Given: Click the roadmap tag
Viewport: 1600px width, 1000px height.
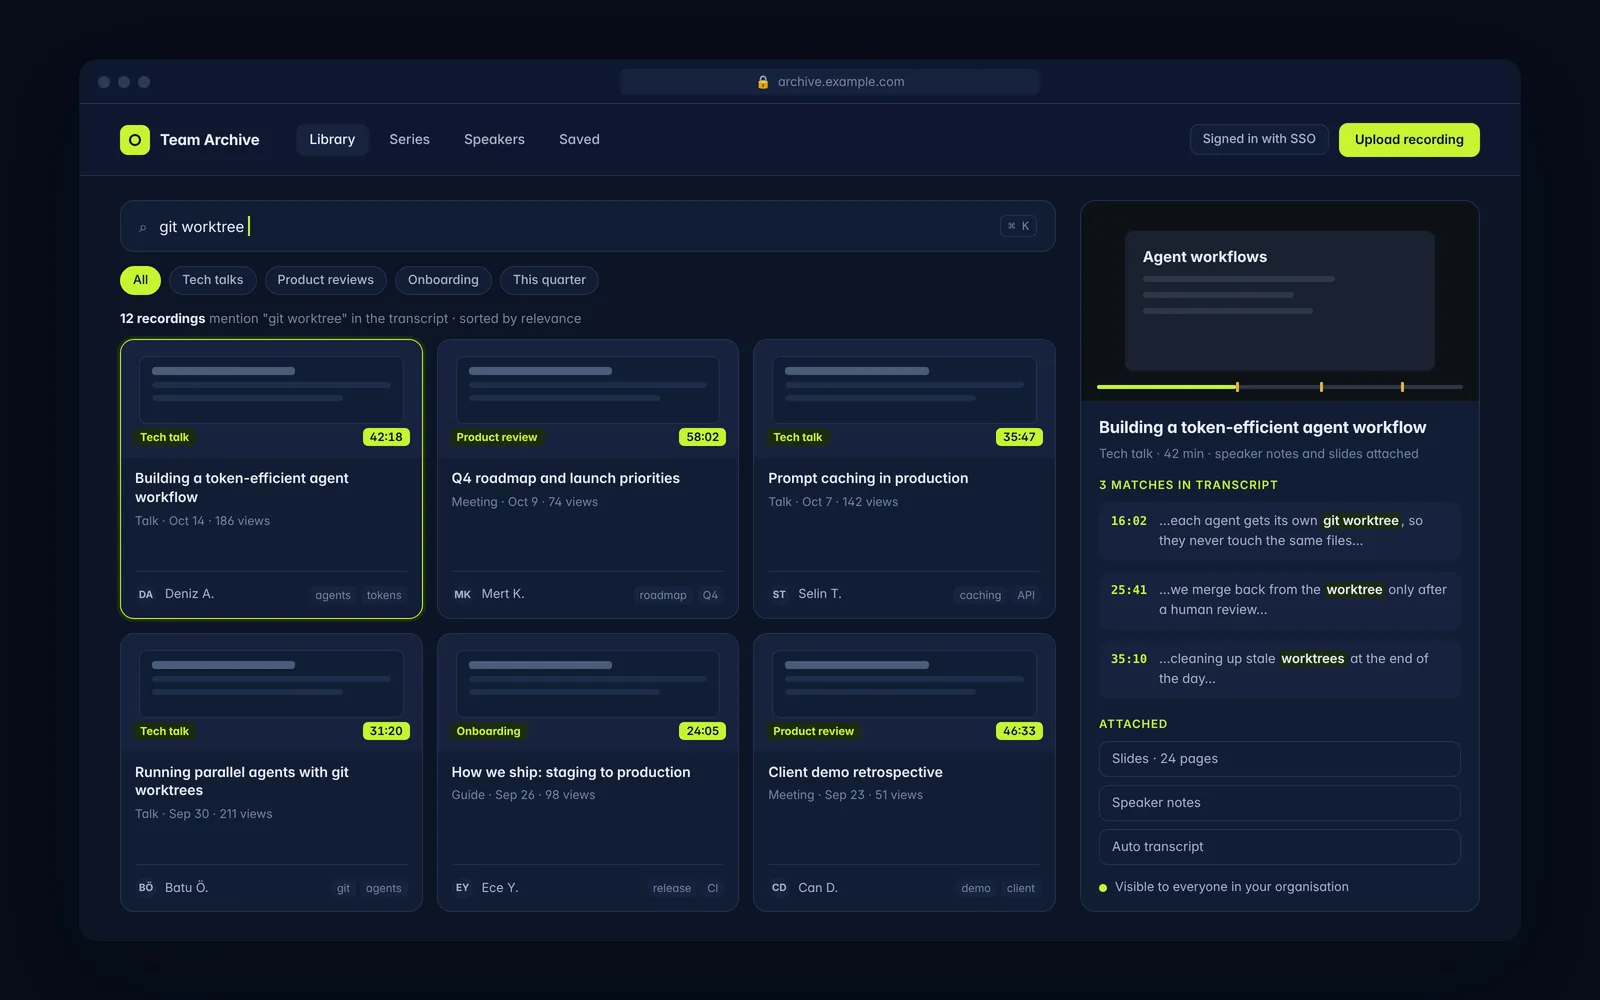Looking at the screenshot, I should pos(663,595).
